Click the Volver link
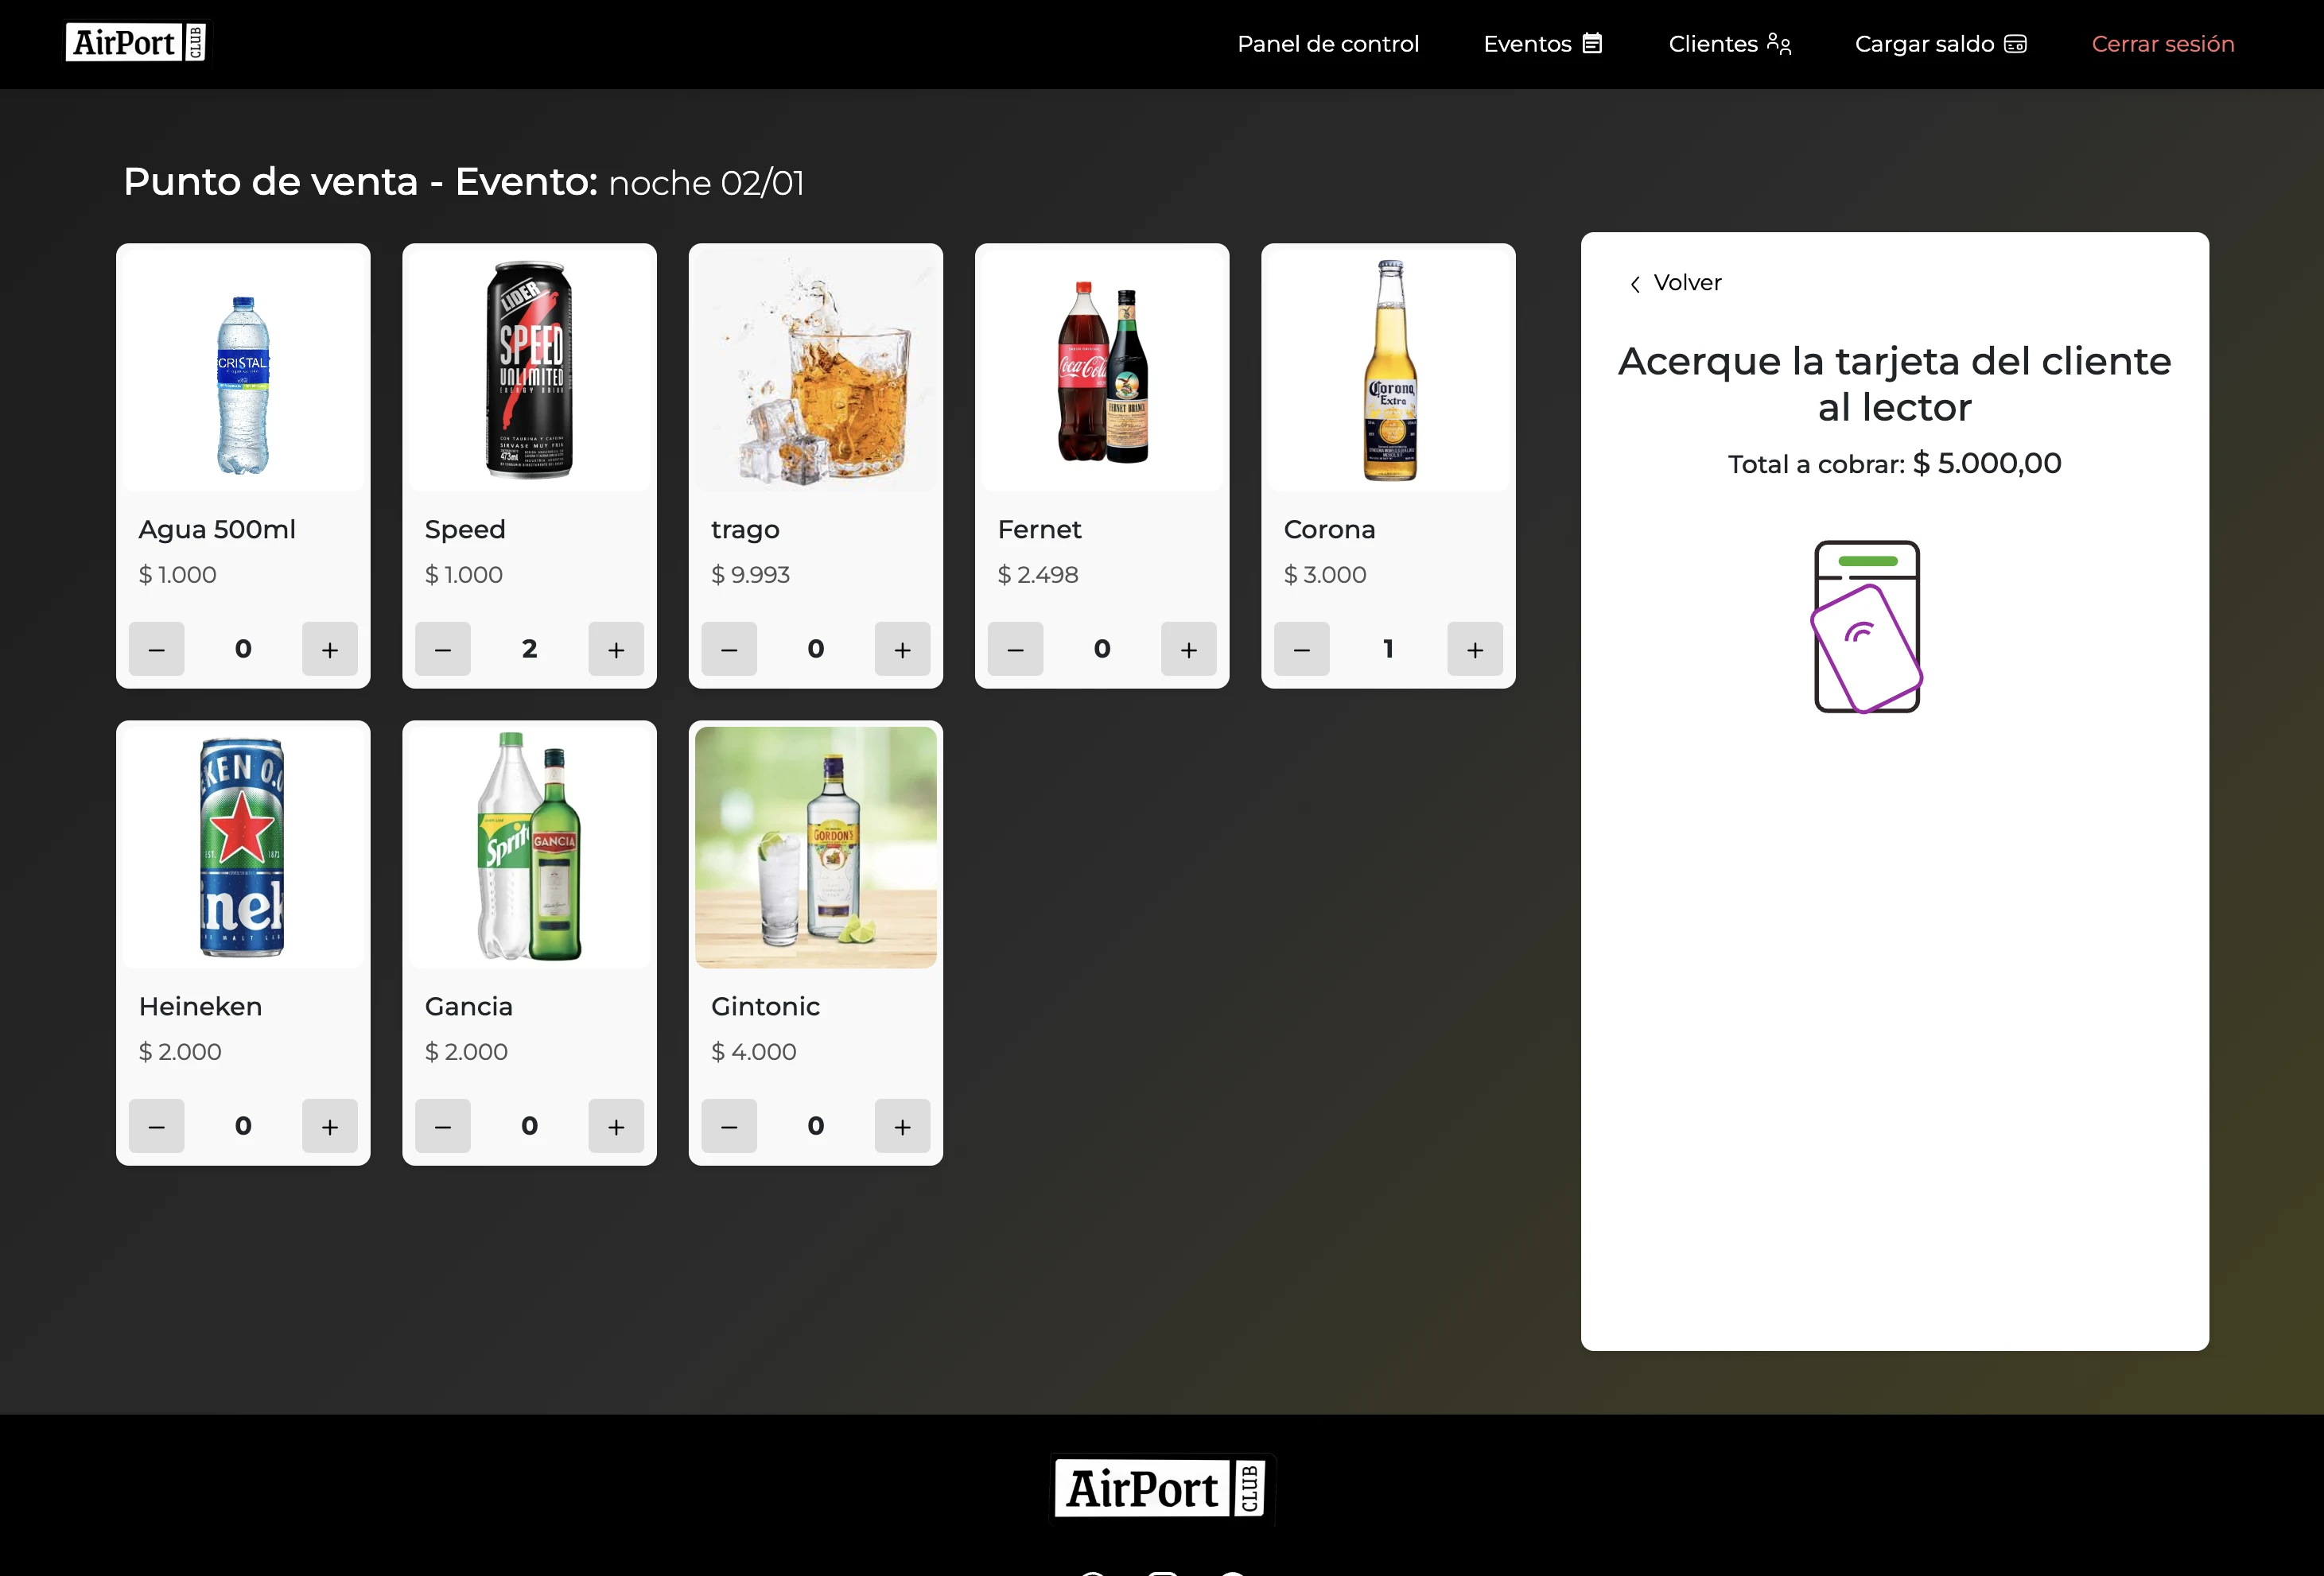 tap(1687, 282)
